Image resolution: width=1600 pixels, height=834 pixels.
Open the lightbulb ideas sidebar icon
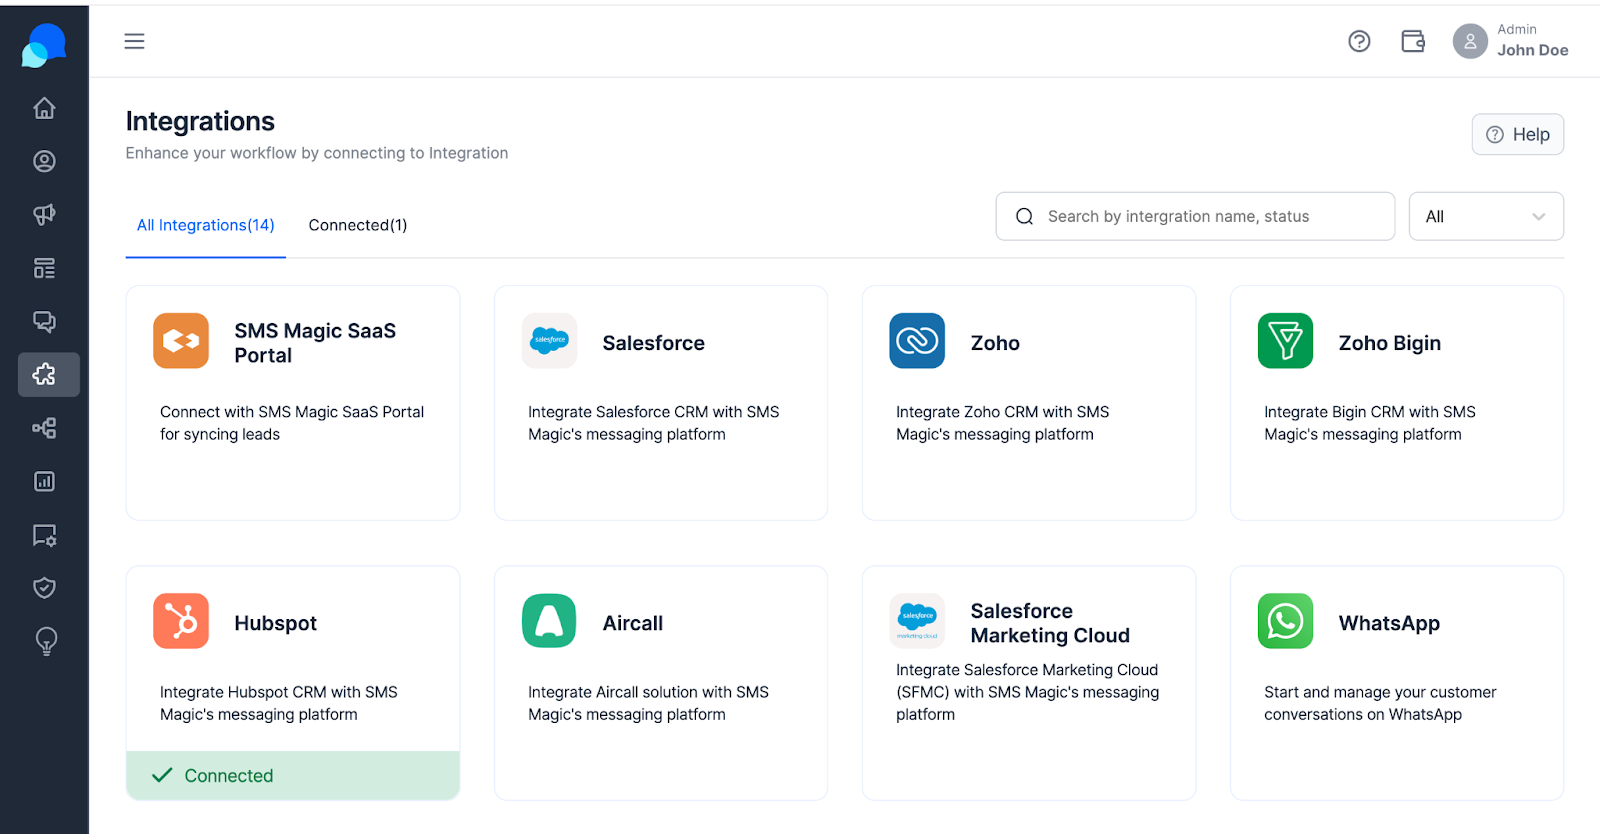46,641
